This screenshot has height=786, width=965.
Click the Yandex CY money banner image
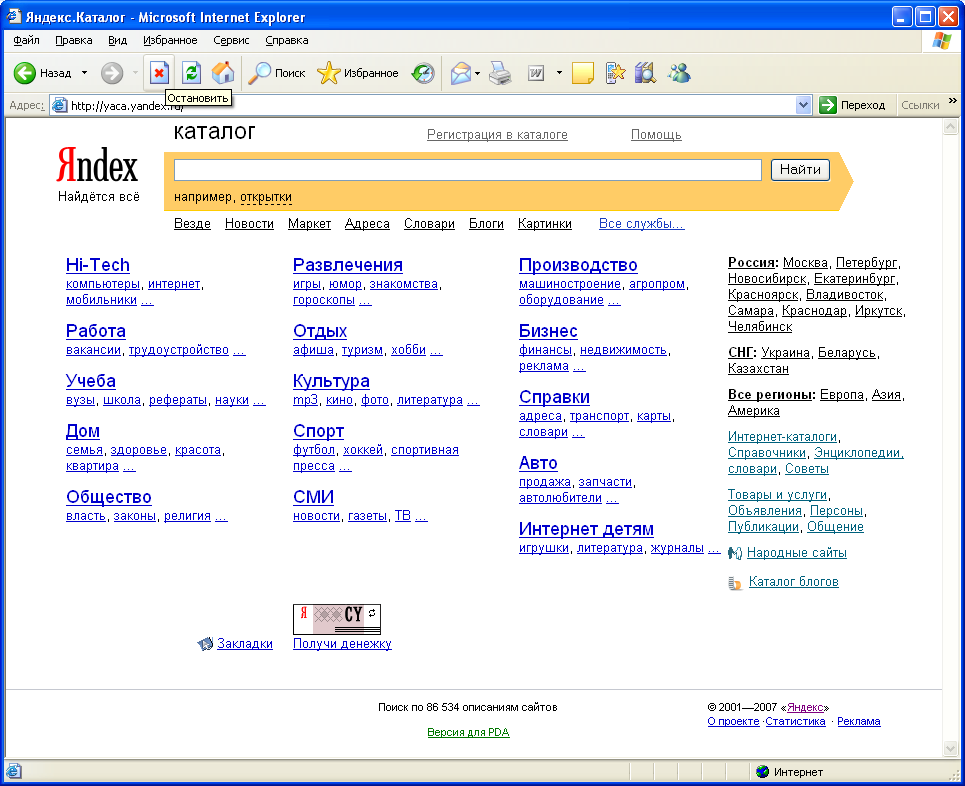tap(337, 619)
